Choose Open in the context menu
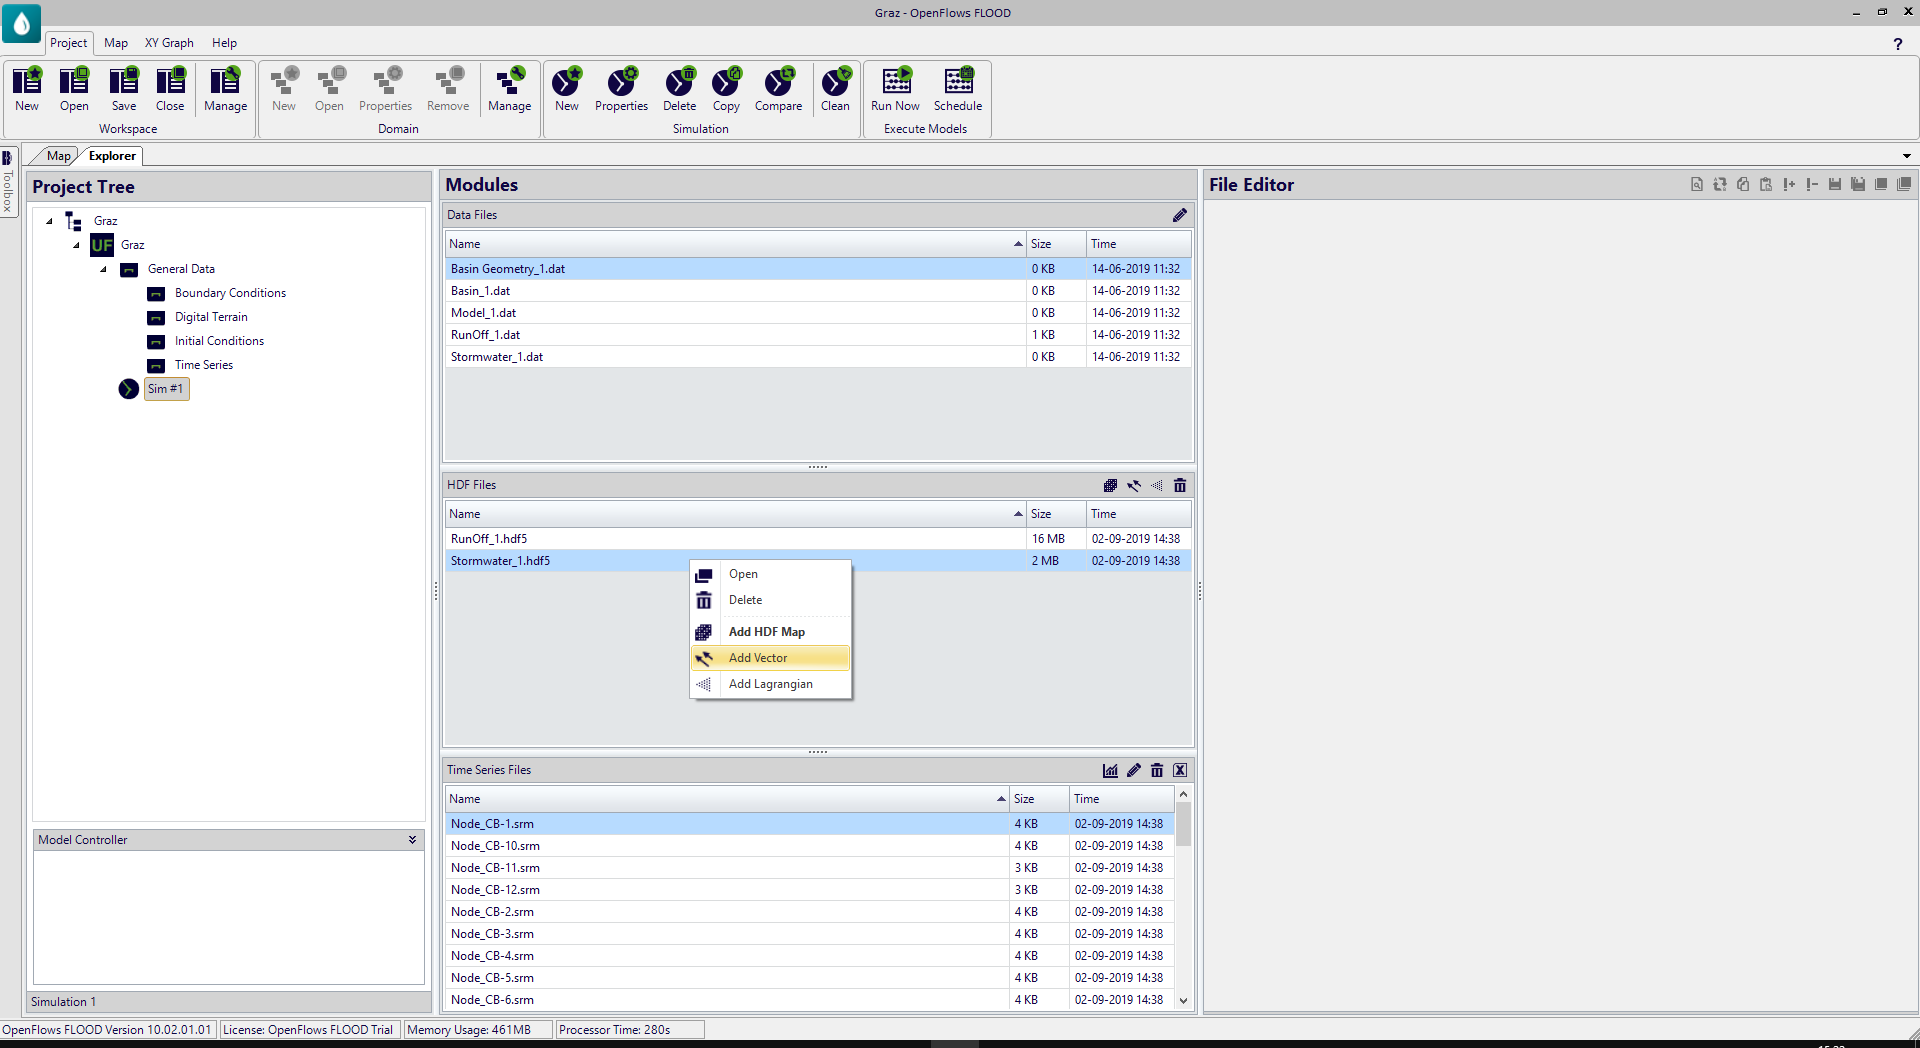This screenshot has height=1048, width=1920. 771,574
